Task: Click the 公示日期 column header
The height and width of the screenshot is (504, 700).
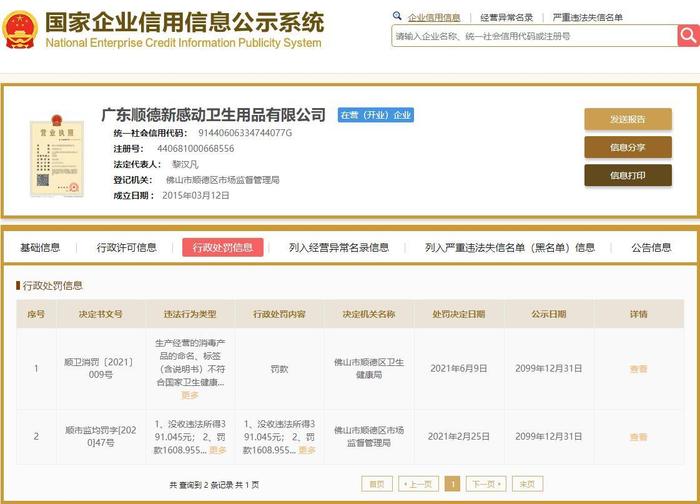Action: coord(549,314)
